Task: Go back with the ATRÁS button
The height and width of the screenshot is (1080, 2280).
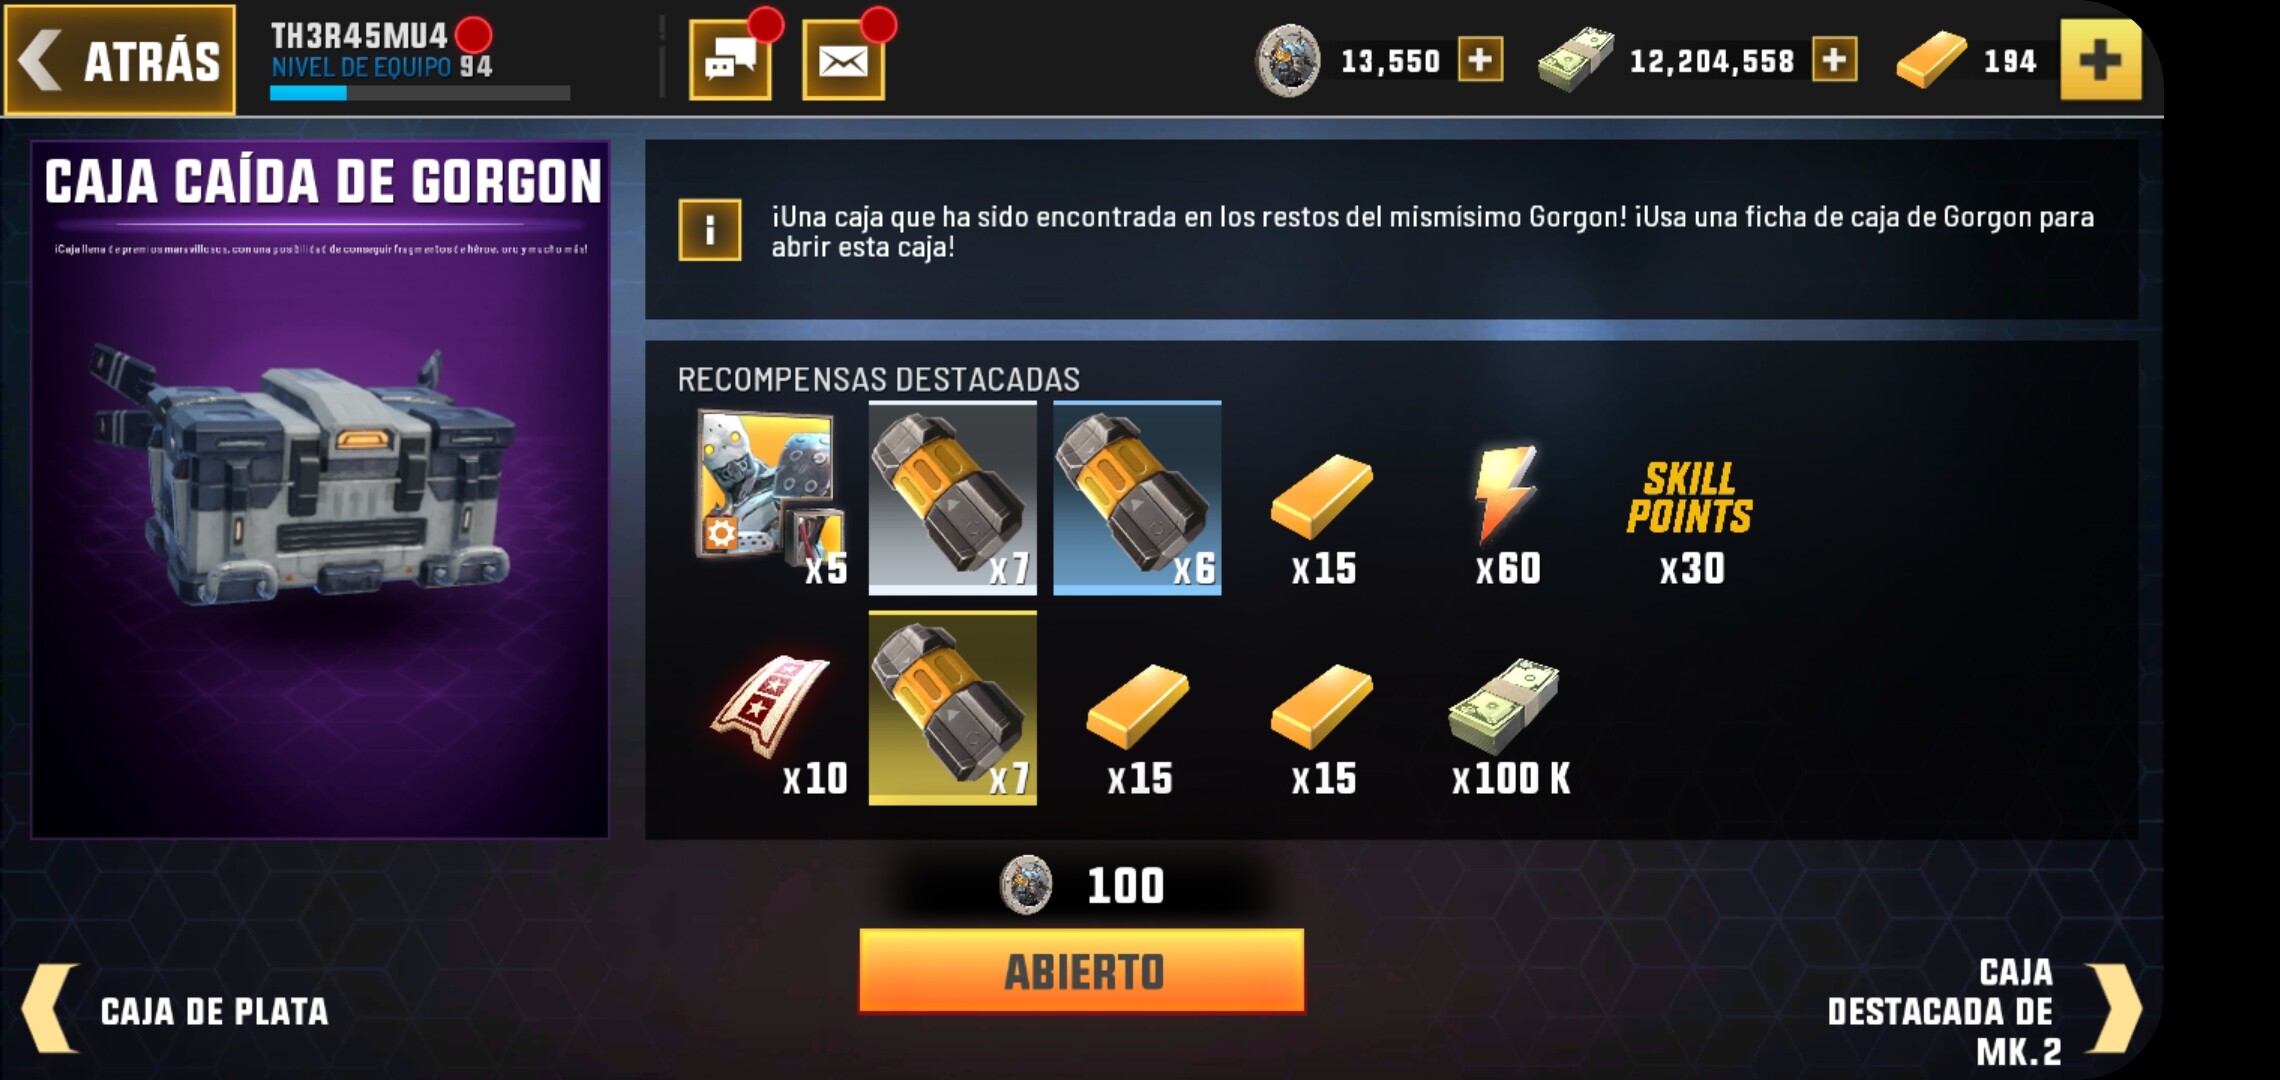Action: pos(120,60)
